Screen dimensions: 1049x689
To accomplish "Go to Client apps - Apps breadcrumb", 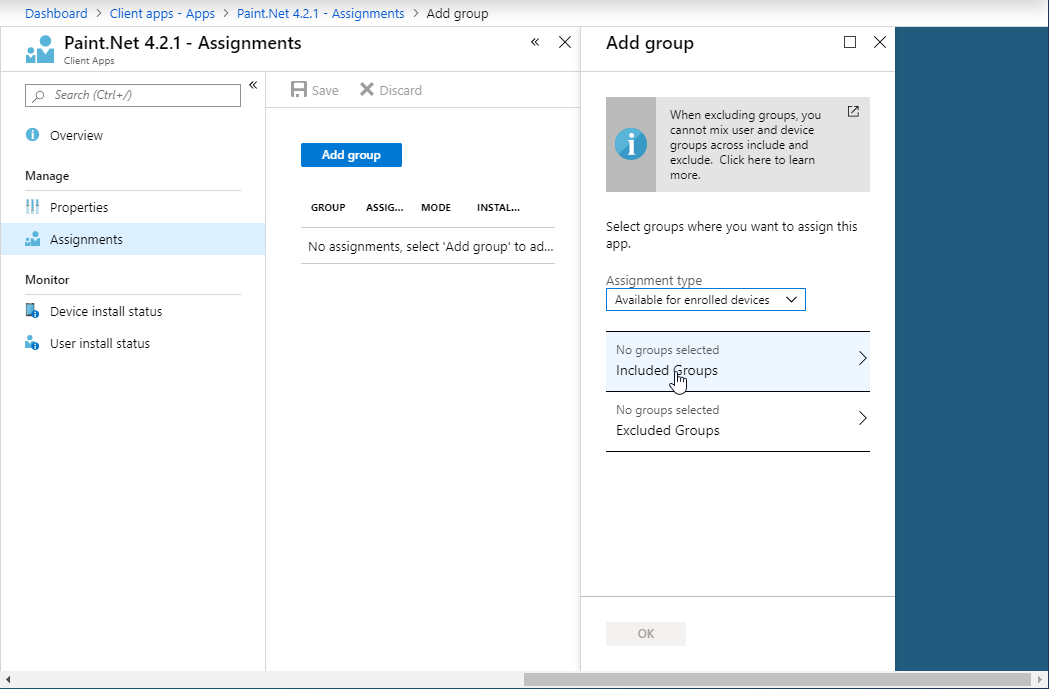I will coord(162,14).
